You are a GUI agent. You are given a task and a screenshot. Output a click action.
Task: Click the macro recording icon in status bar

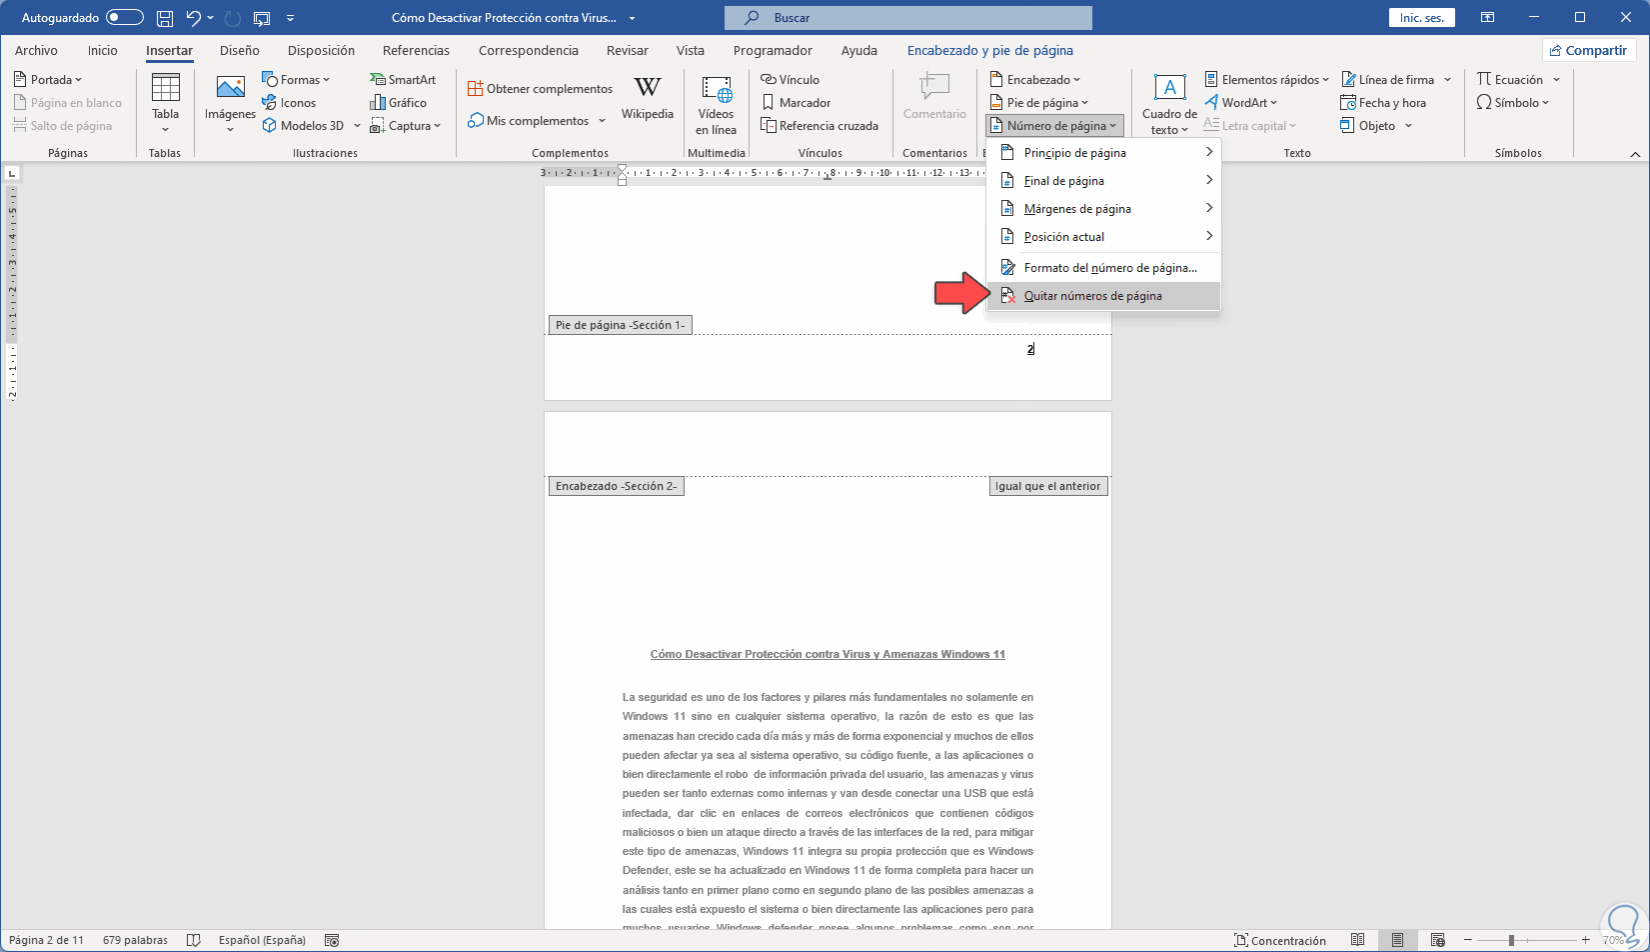click(x=332, y=940)
